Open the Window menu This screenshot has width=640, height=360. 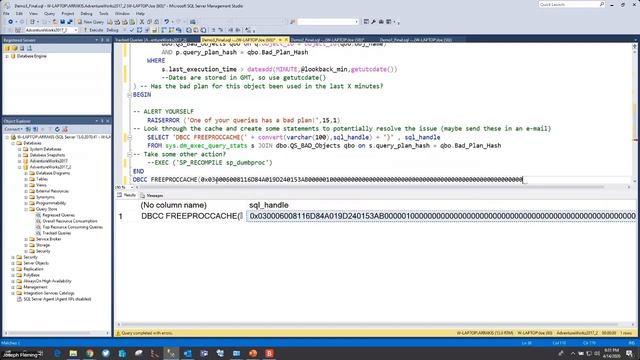(x=122, y=13)
